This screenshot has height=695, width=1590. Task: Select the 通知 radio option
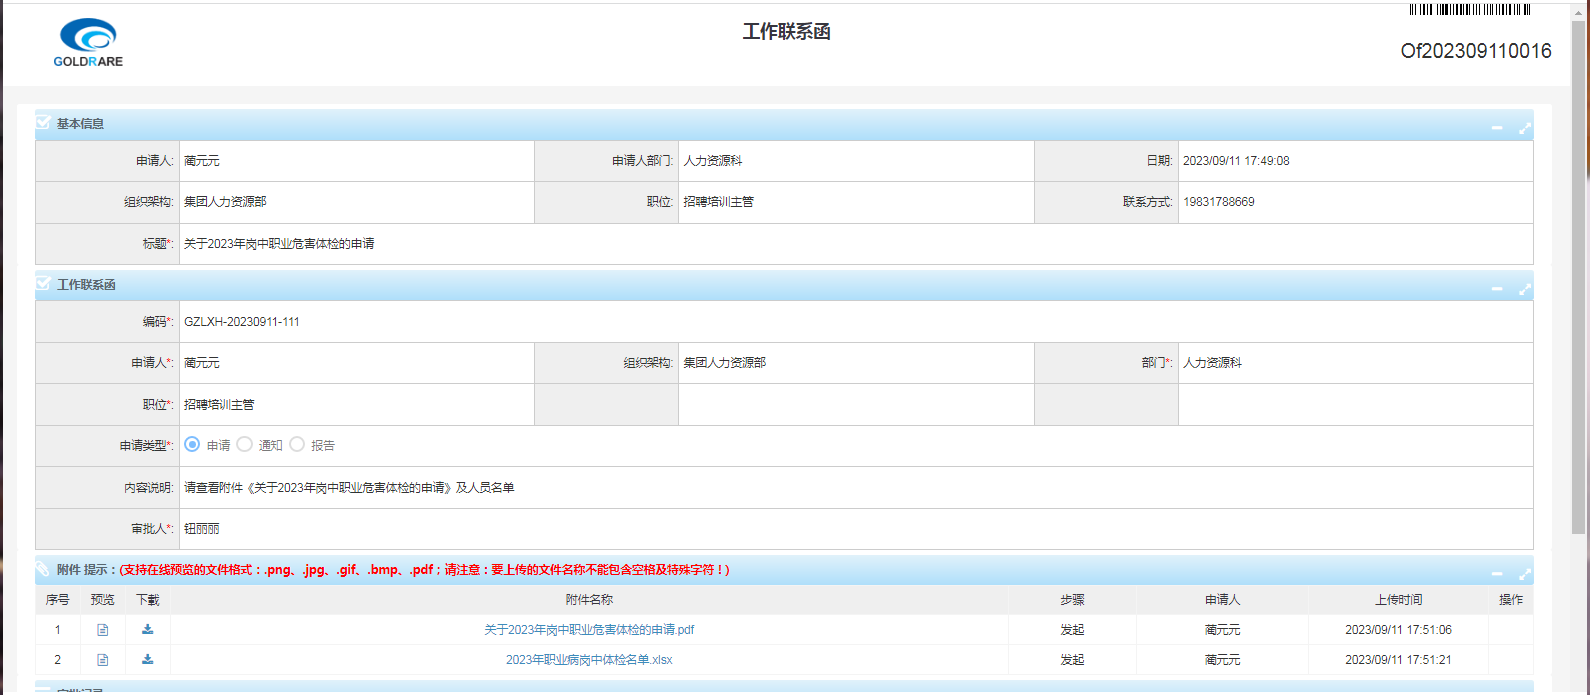[244, 445]
